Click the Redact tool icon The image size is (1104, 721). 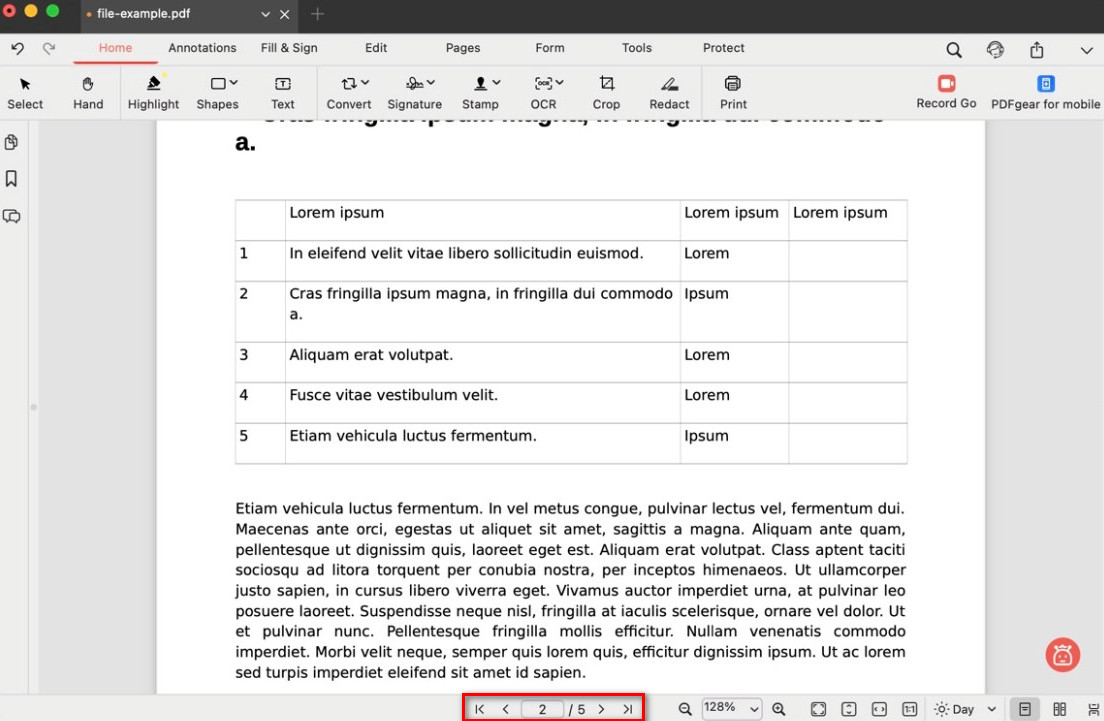tap(669, 90)
